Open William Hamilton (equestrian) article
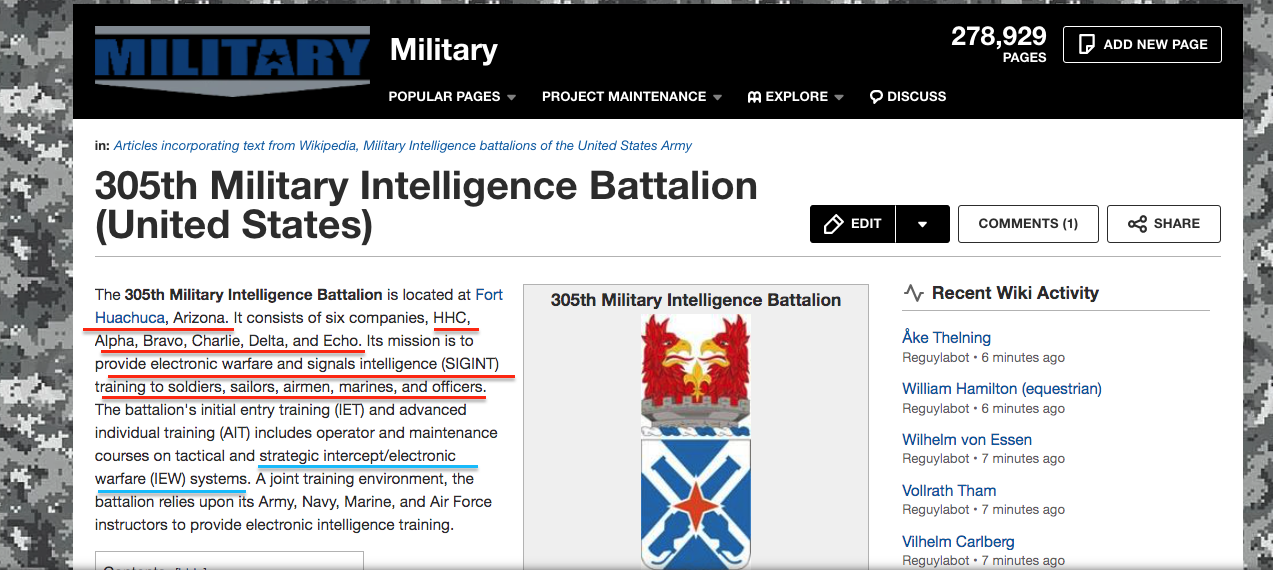 point(1002,389)
